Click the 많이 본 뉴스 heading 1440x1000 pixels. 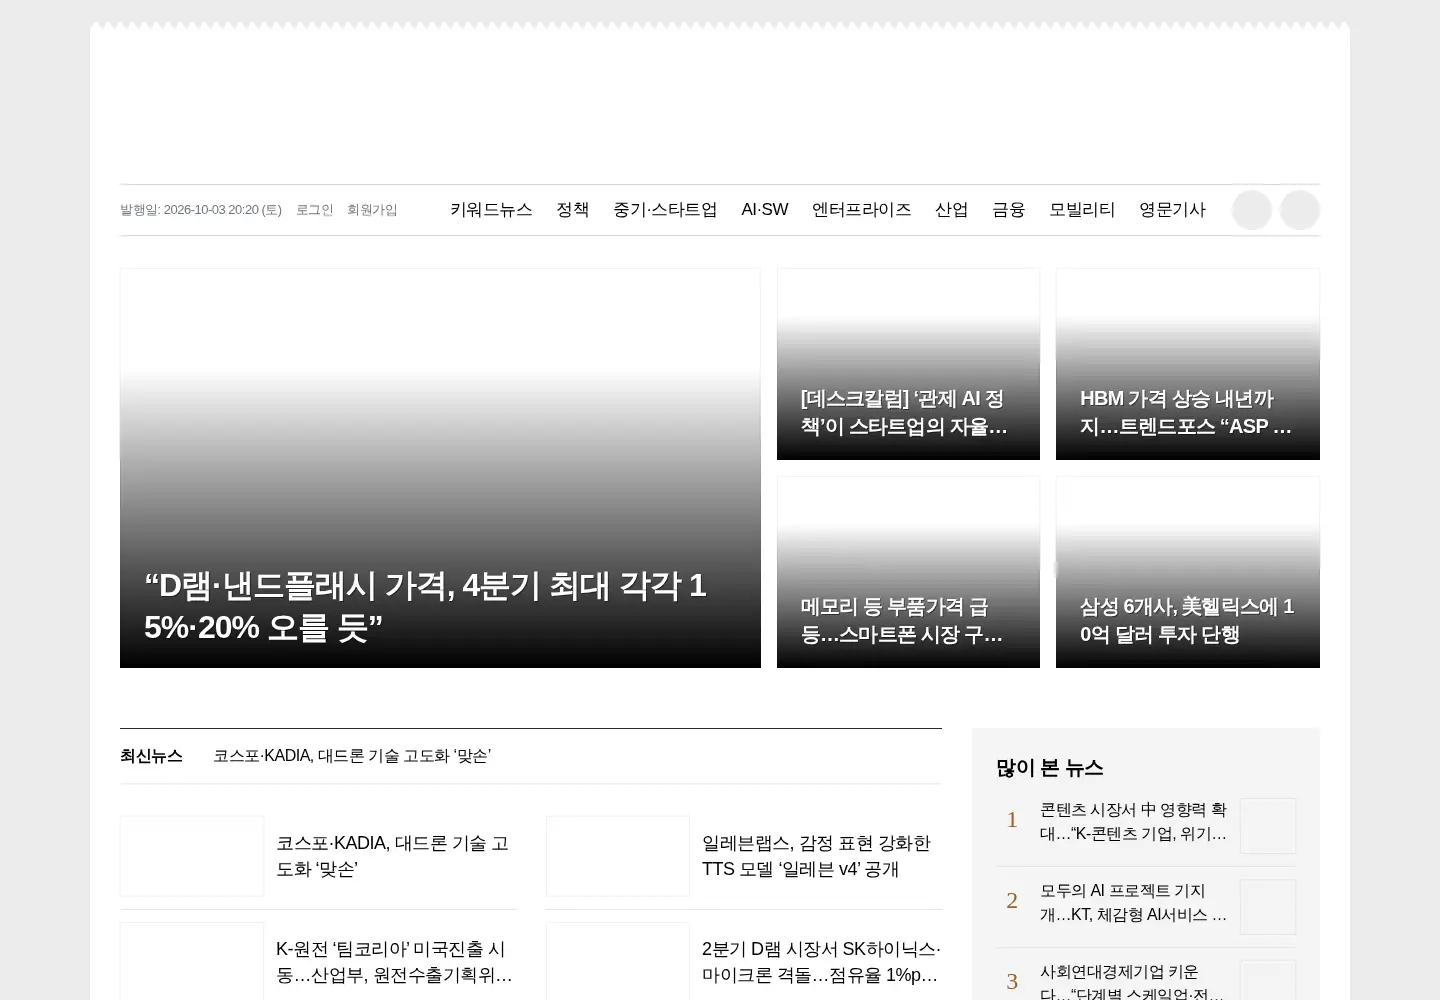pos(1050,768)
